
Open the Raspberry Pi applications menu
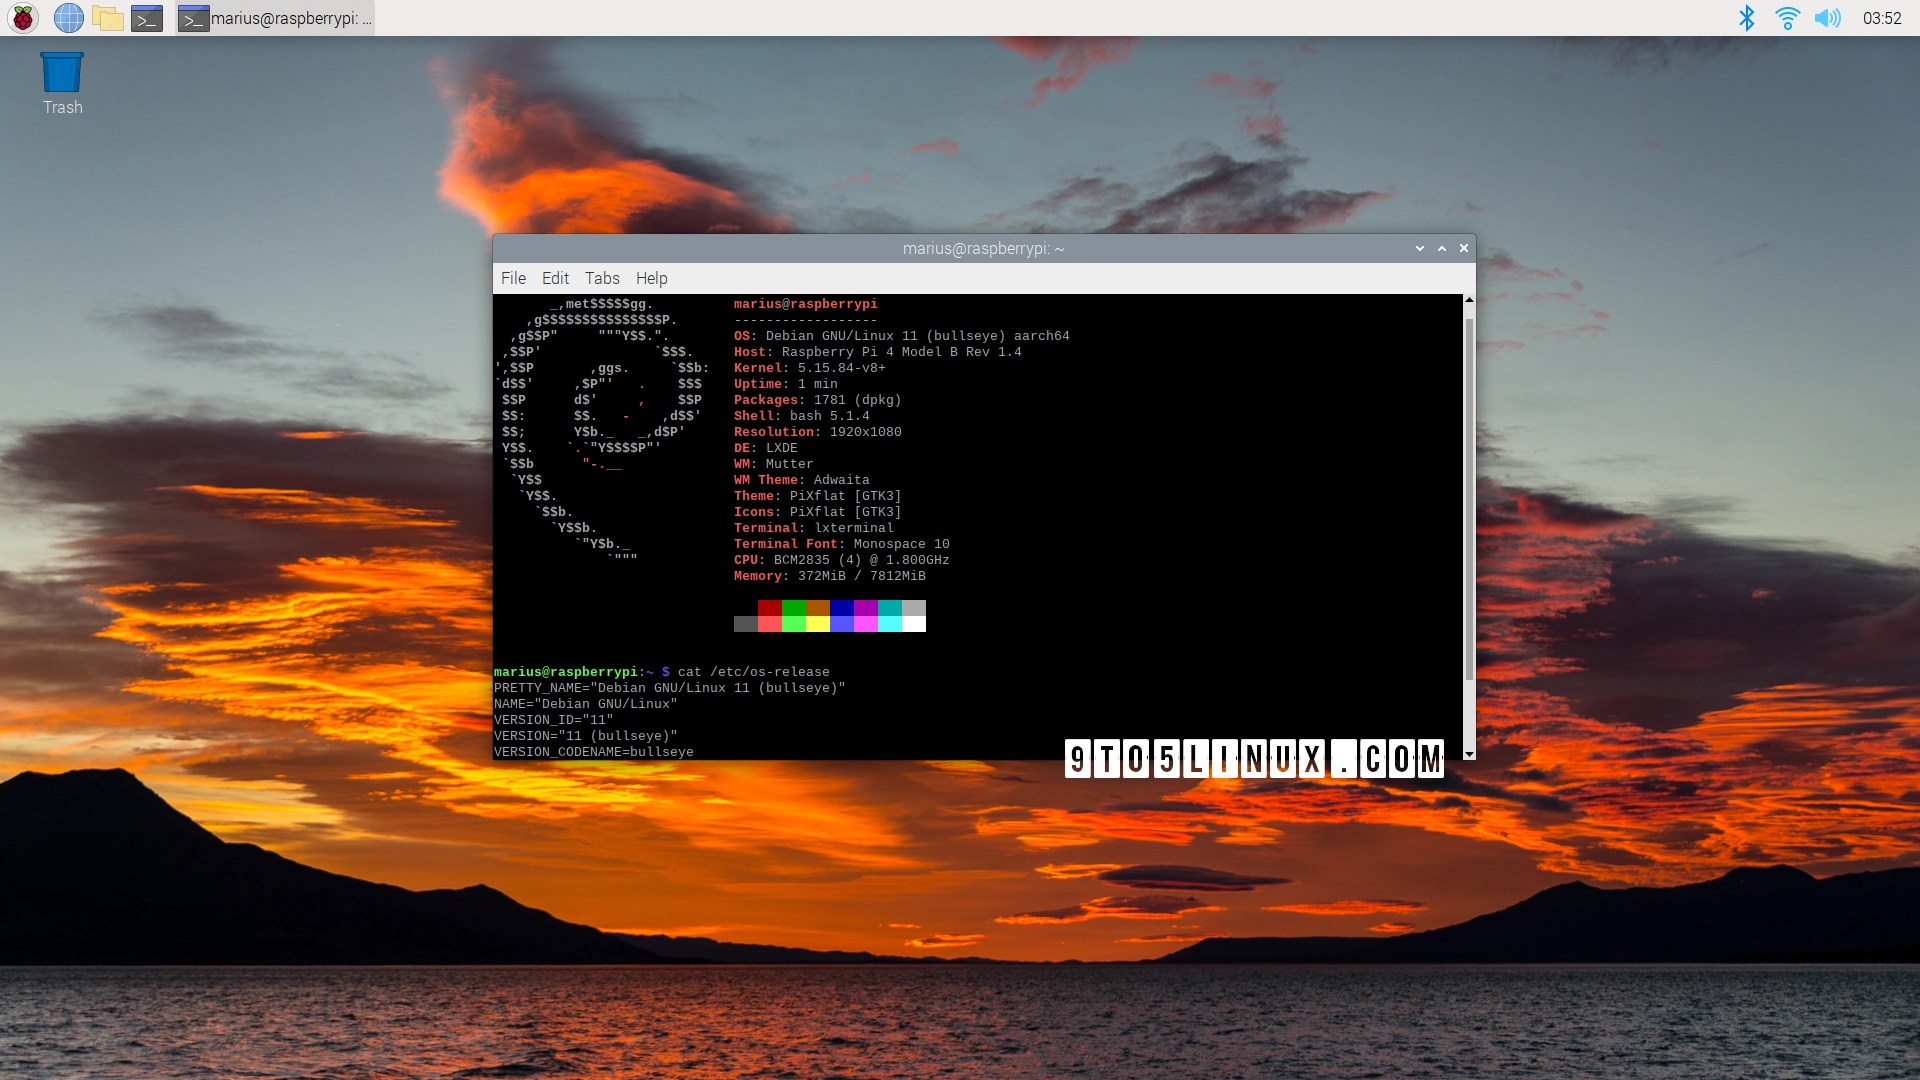coord(21,17)
